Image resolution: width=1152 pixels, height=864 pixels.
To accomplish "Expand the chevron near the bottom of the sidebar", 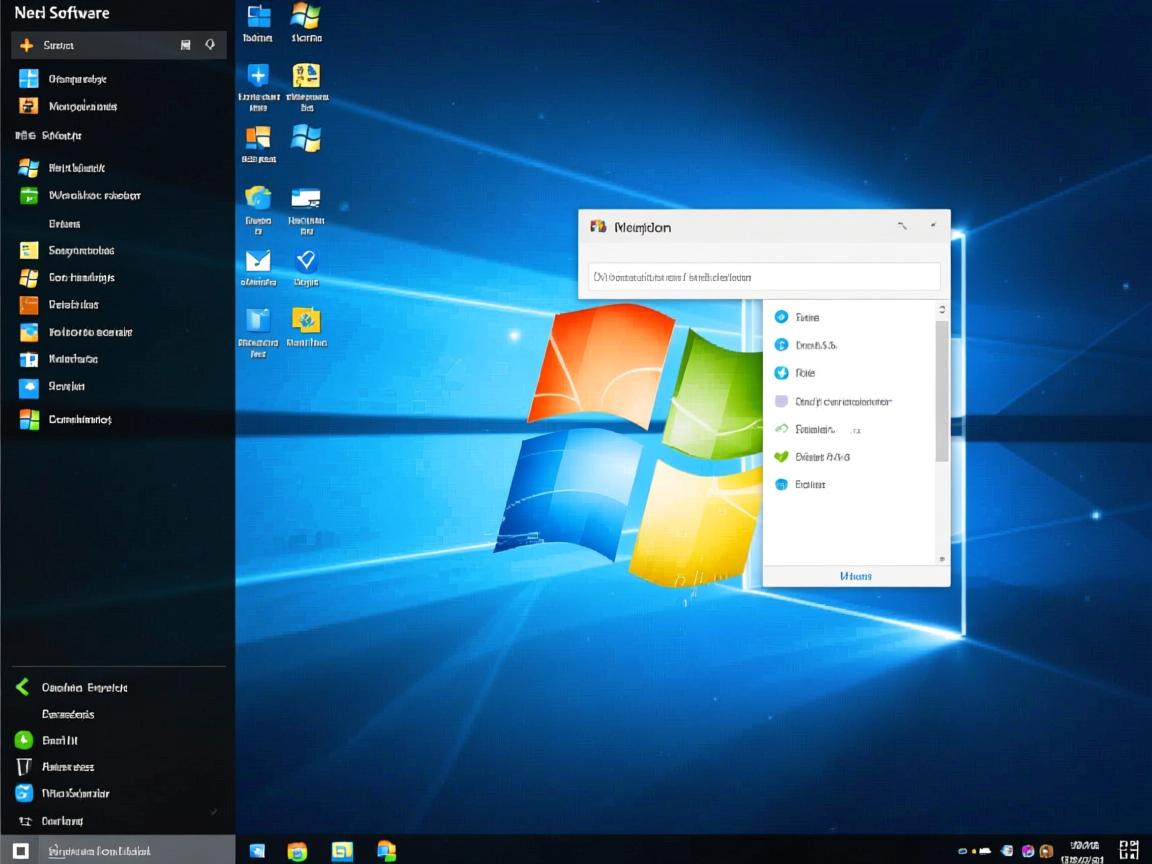I will point(213,810).
